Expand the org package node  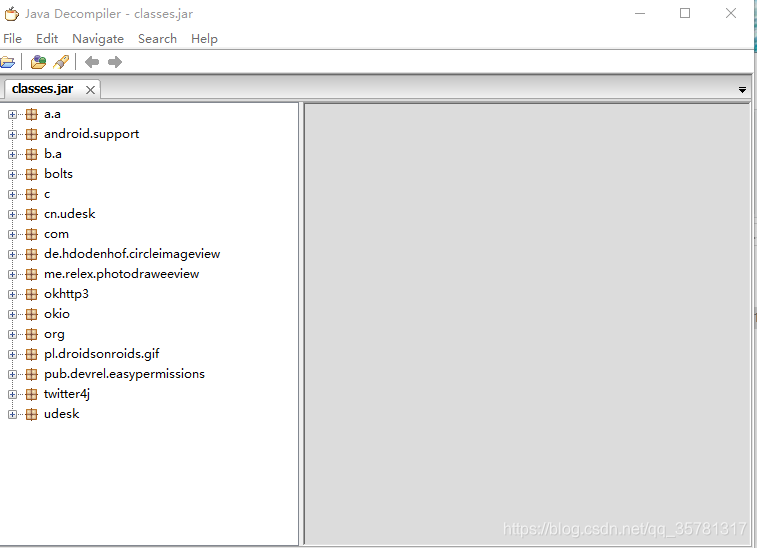pos(13,335)
